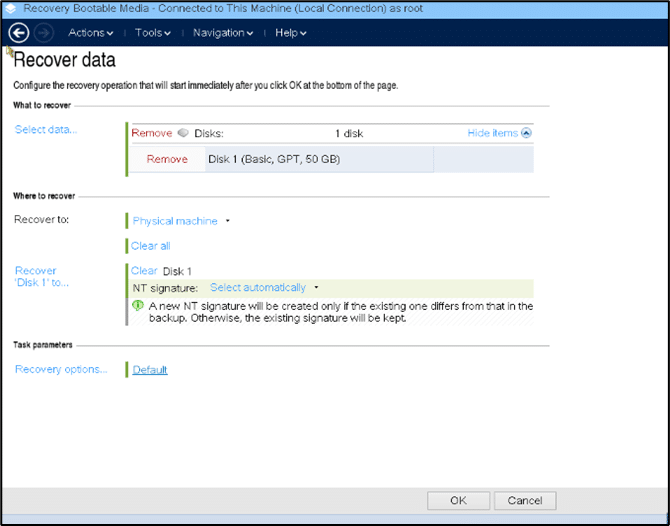Click the Select data link

pyautogui.click(x=46, y=129)
